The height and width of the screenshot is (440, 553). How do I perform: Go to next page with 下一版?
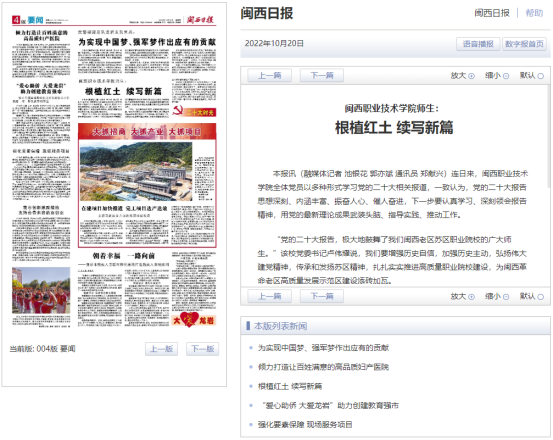(203, 349)
